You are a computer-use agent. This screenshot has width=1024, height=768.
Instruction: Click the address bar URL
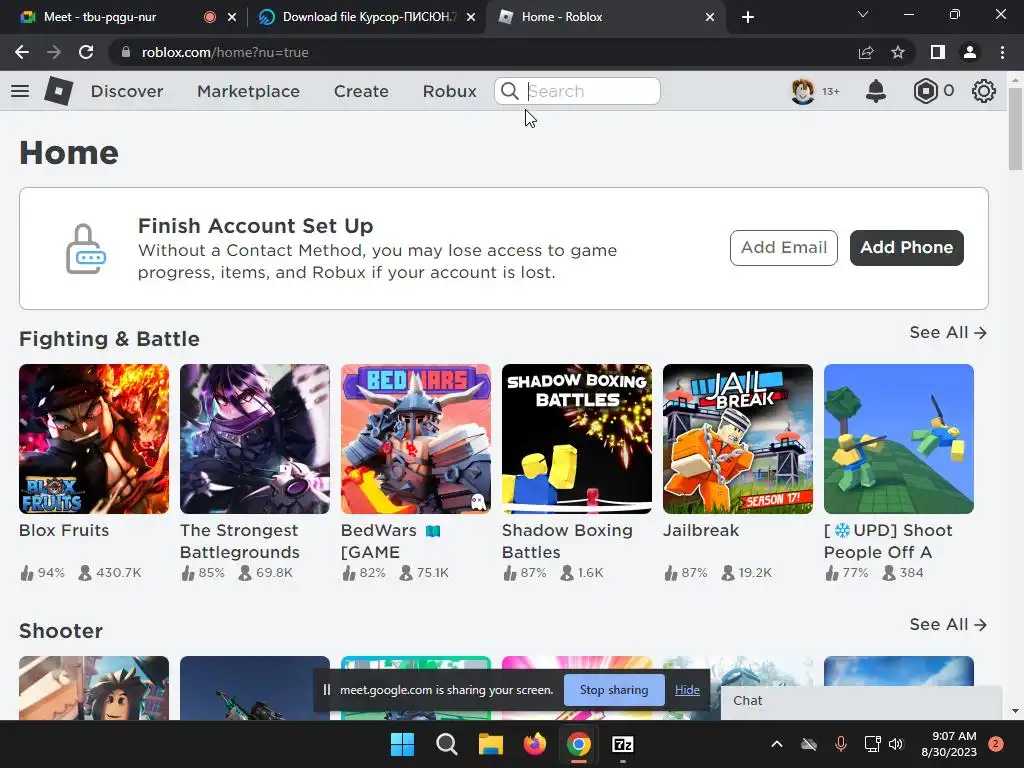click(x=225, y=52)
